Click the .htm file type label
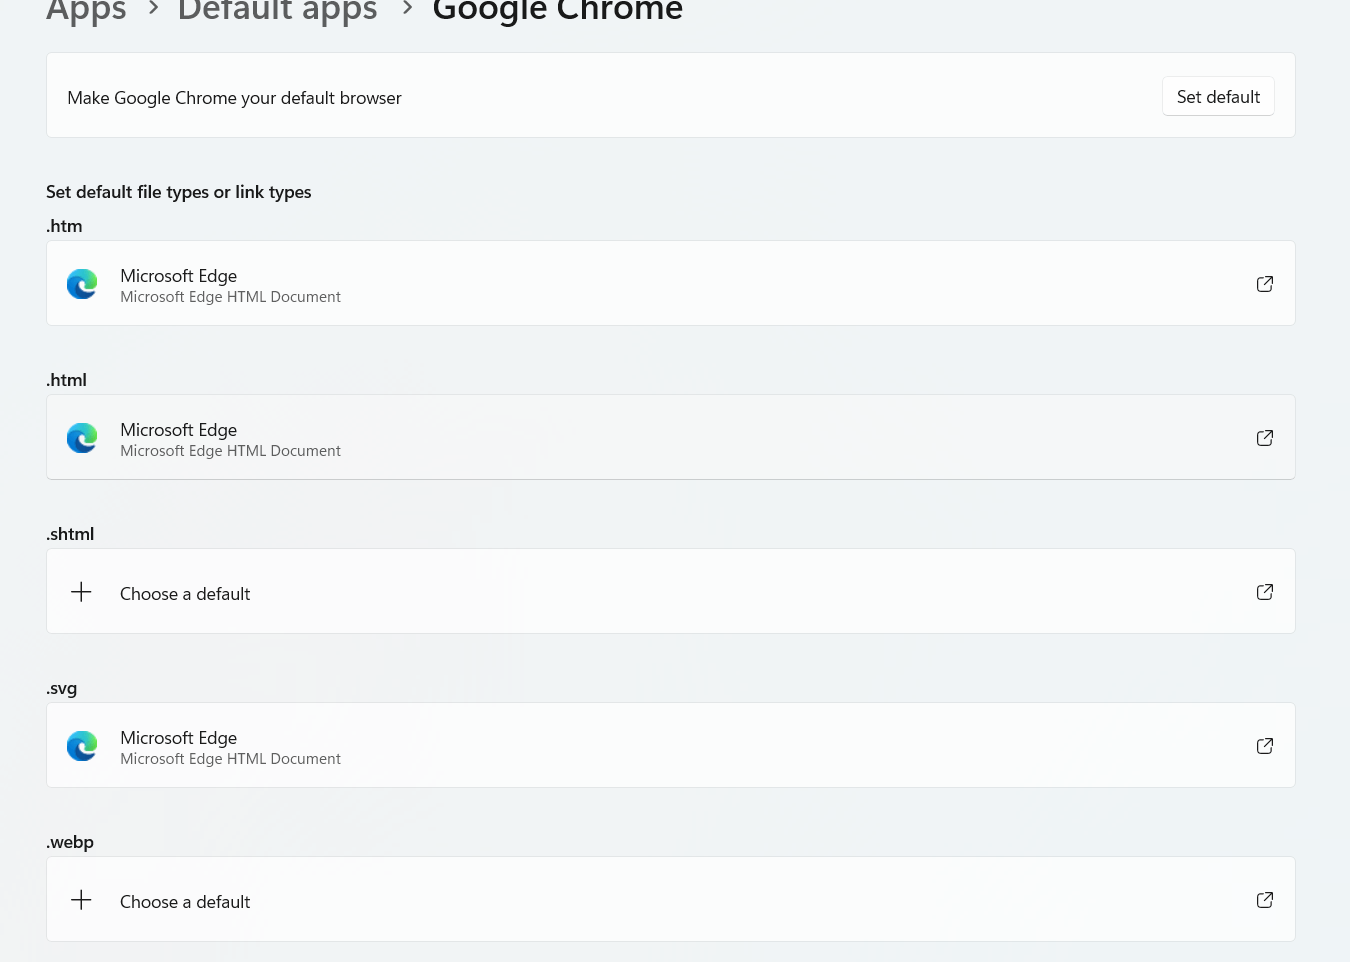 point(64,226)
